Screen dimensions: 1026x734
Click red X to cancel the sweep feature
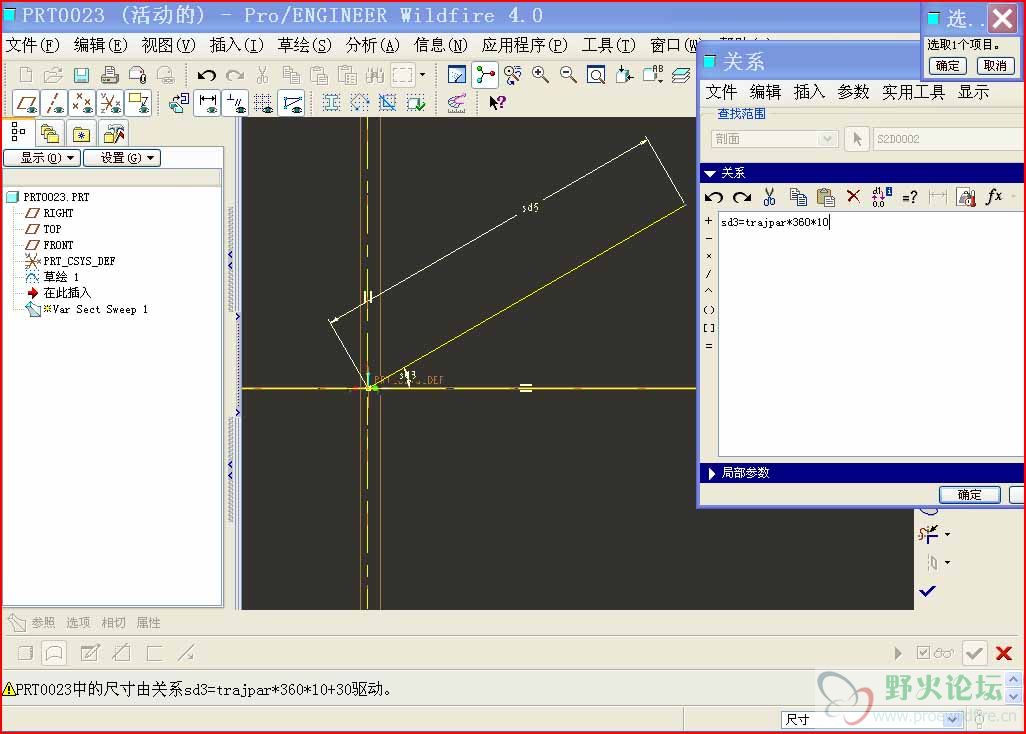pyautogui.click(x=1004, y=652)
